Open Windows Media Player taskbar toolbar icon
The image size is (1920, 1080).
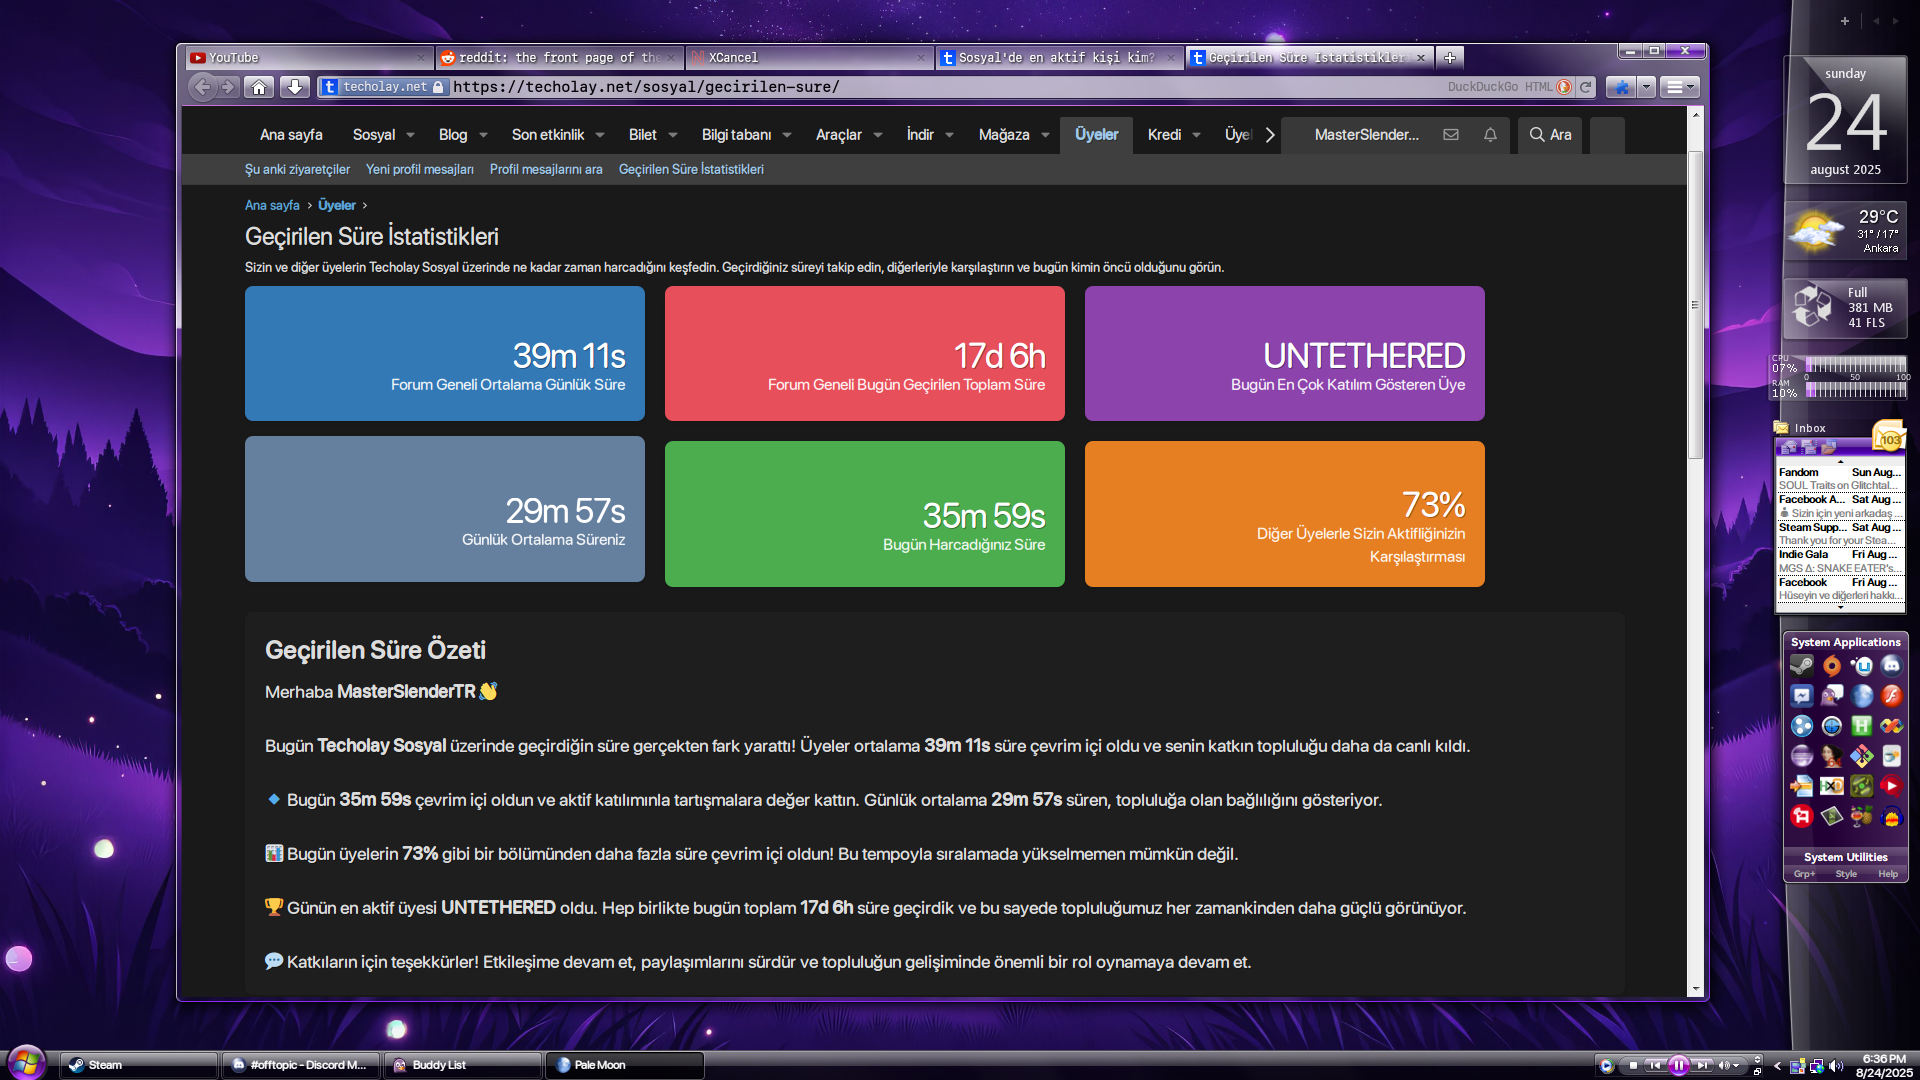point(1606,1066)
